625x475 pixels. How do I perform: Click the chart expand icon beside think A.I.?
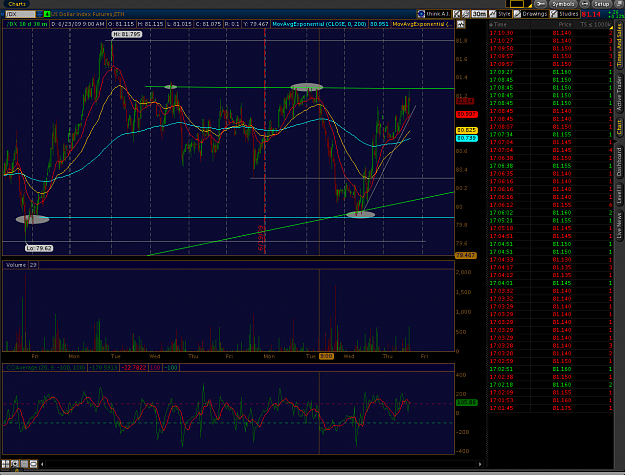click(457, 14)
